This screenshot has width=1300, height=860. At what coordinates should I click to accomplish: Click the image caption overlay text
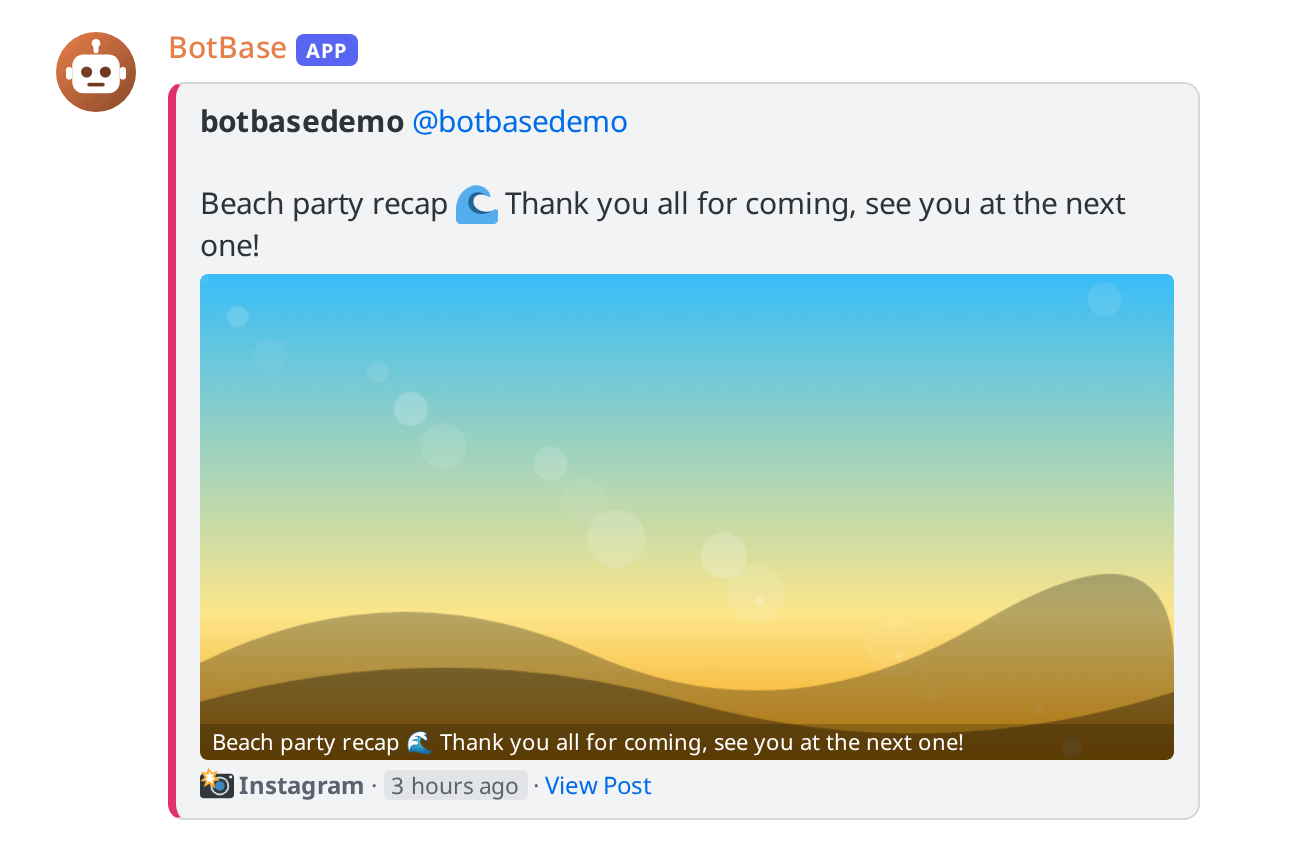click(x=588, y=743)
